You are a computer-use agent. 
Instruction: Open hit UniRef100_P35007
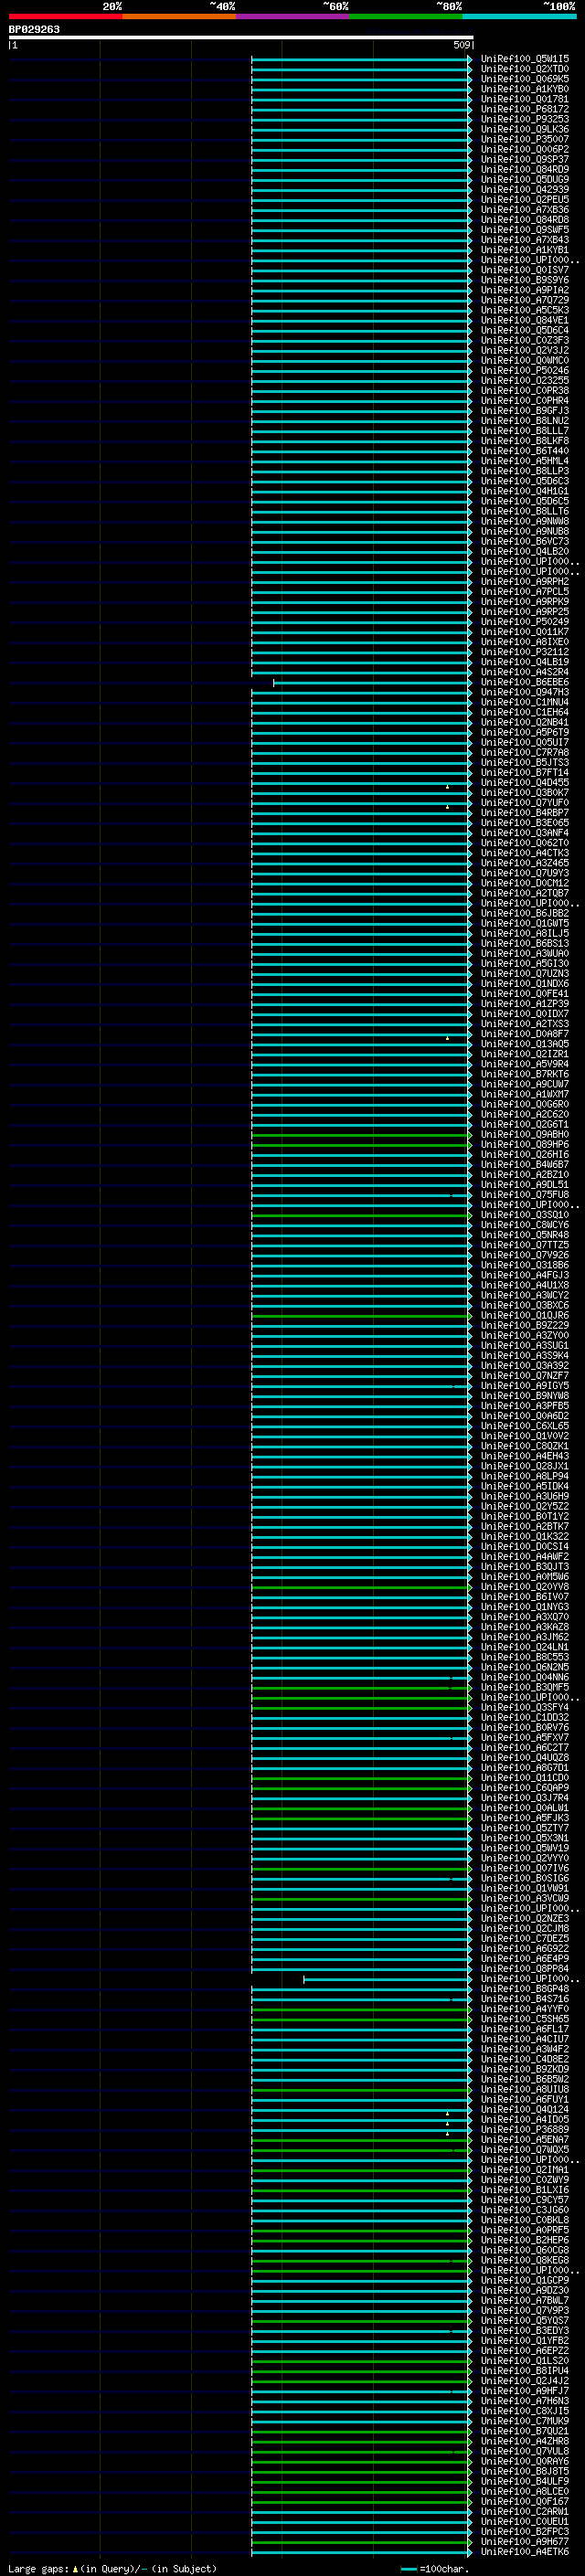coord(525,139)
